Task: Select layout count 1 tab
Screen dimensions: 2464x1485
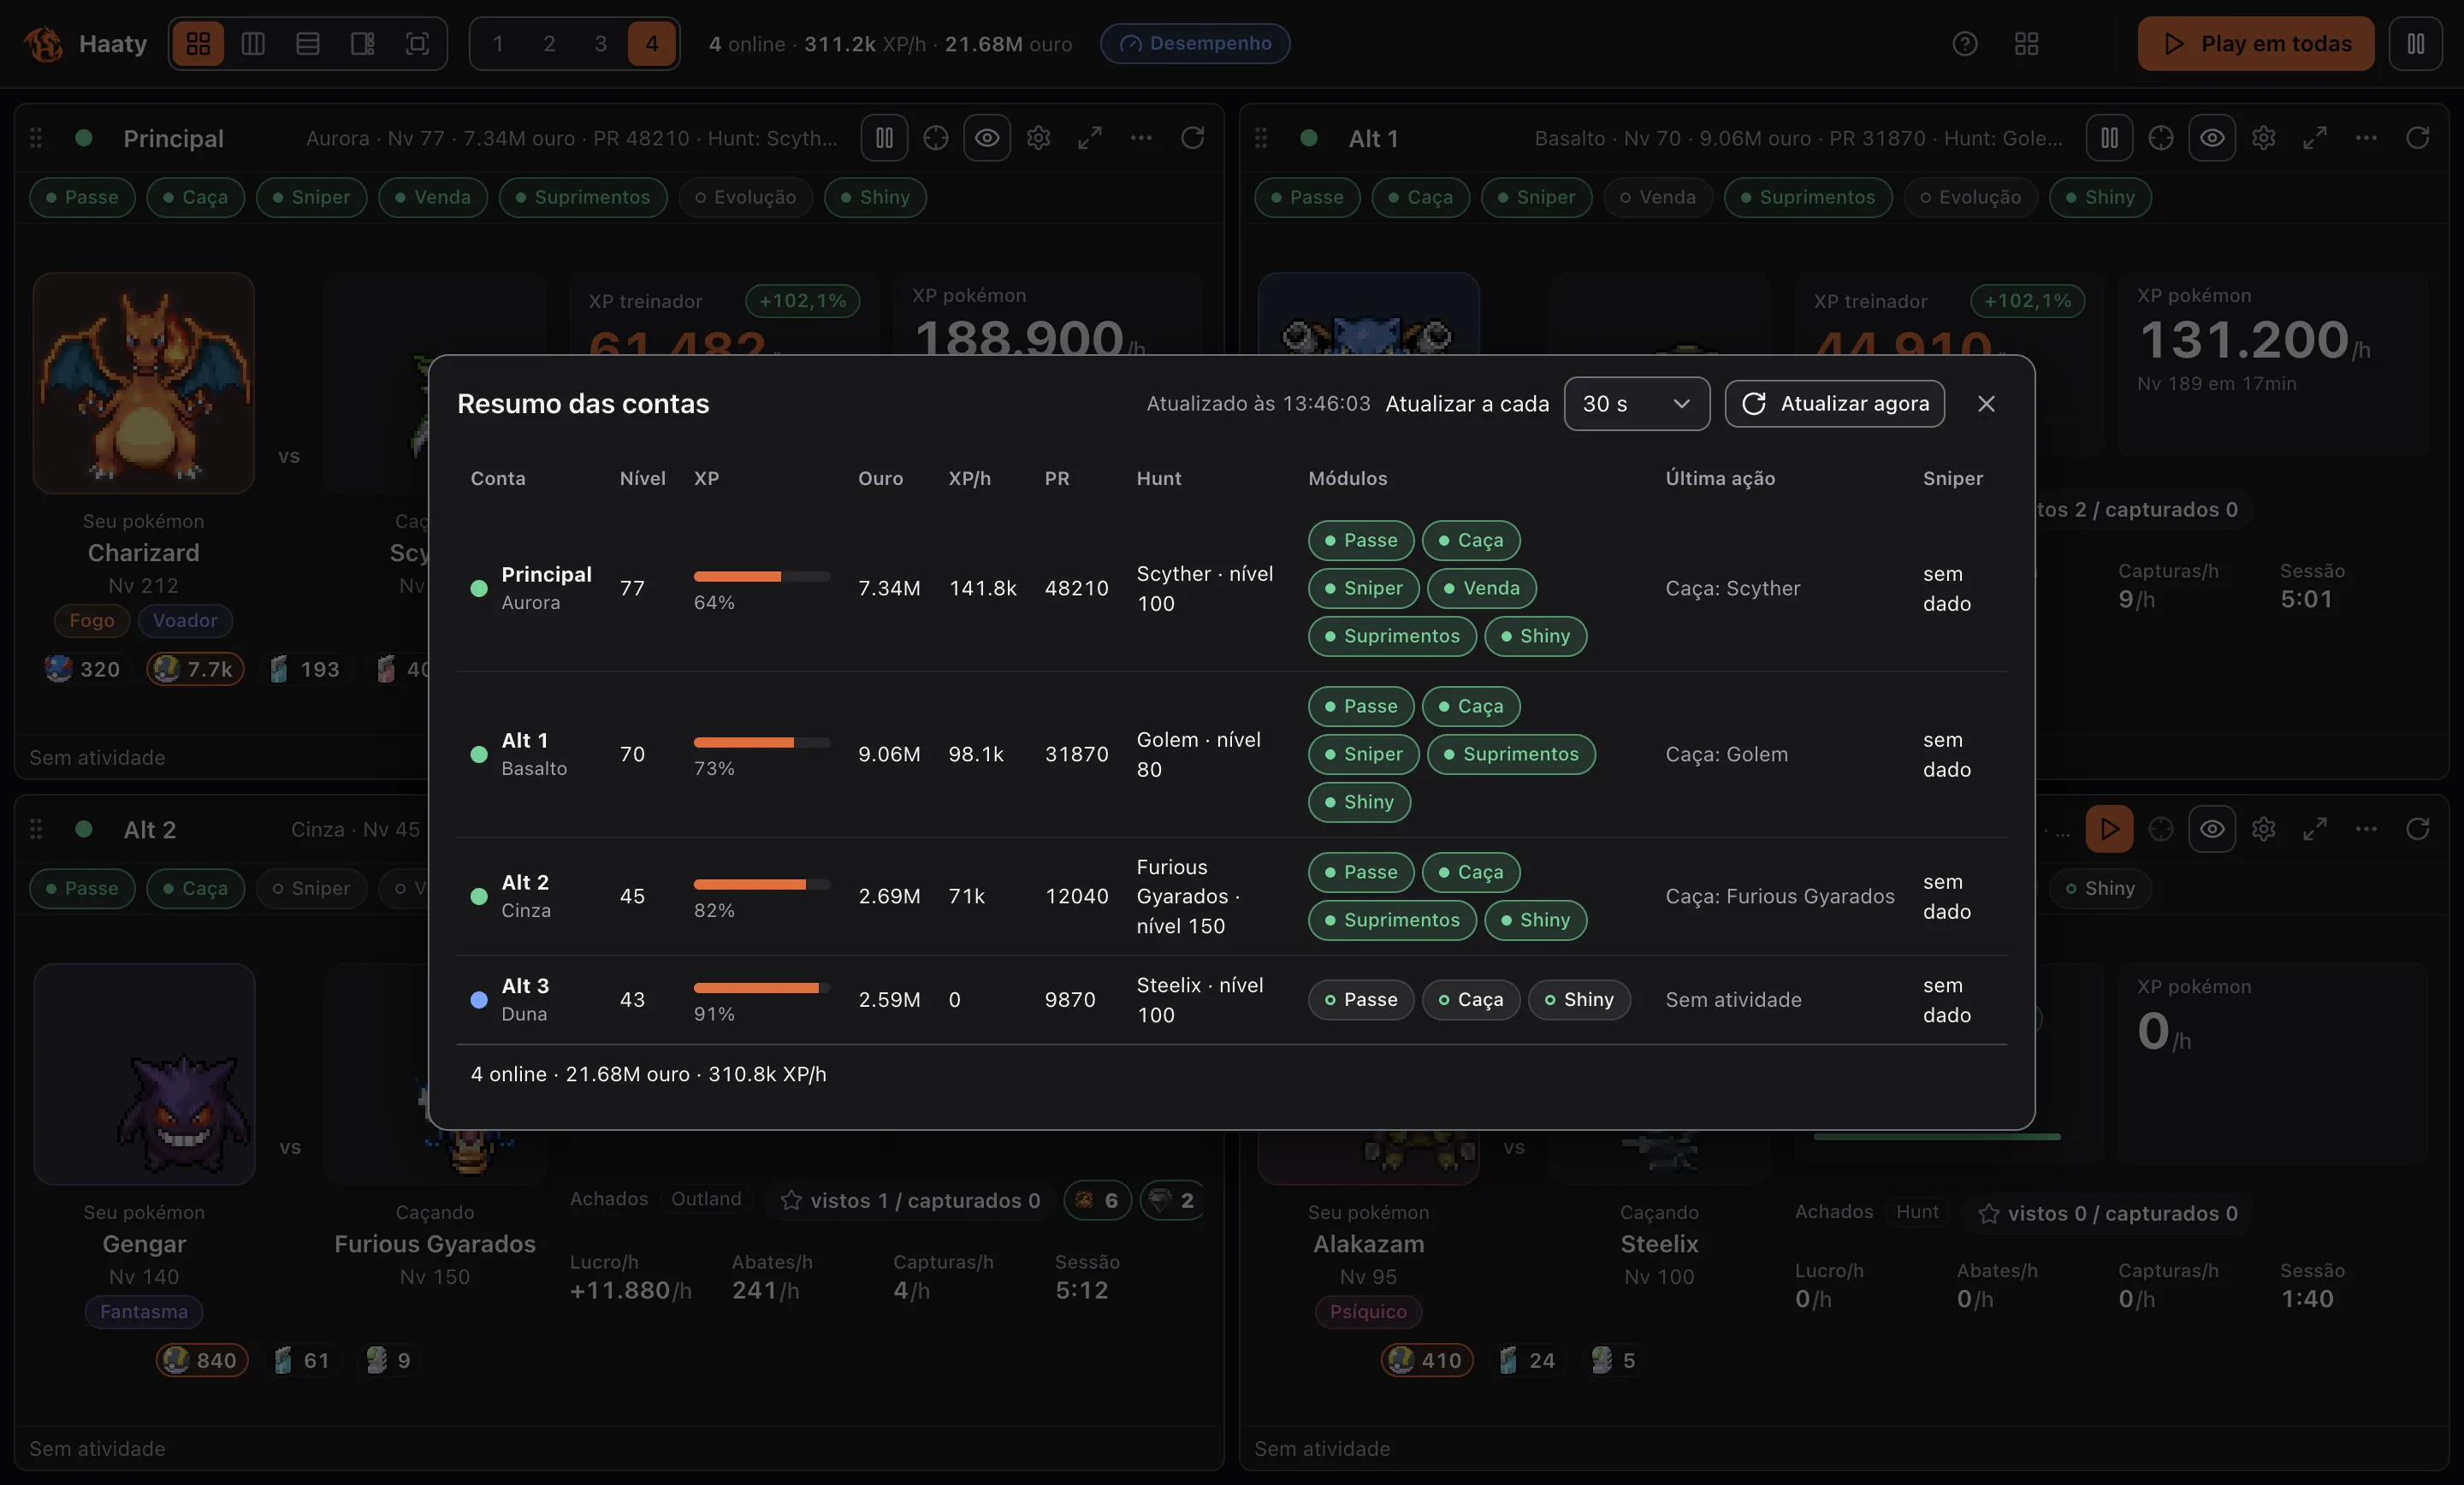Action: click(x=498, y=43)
